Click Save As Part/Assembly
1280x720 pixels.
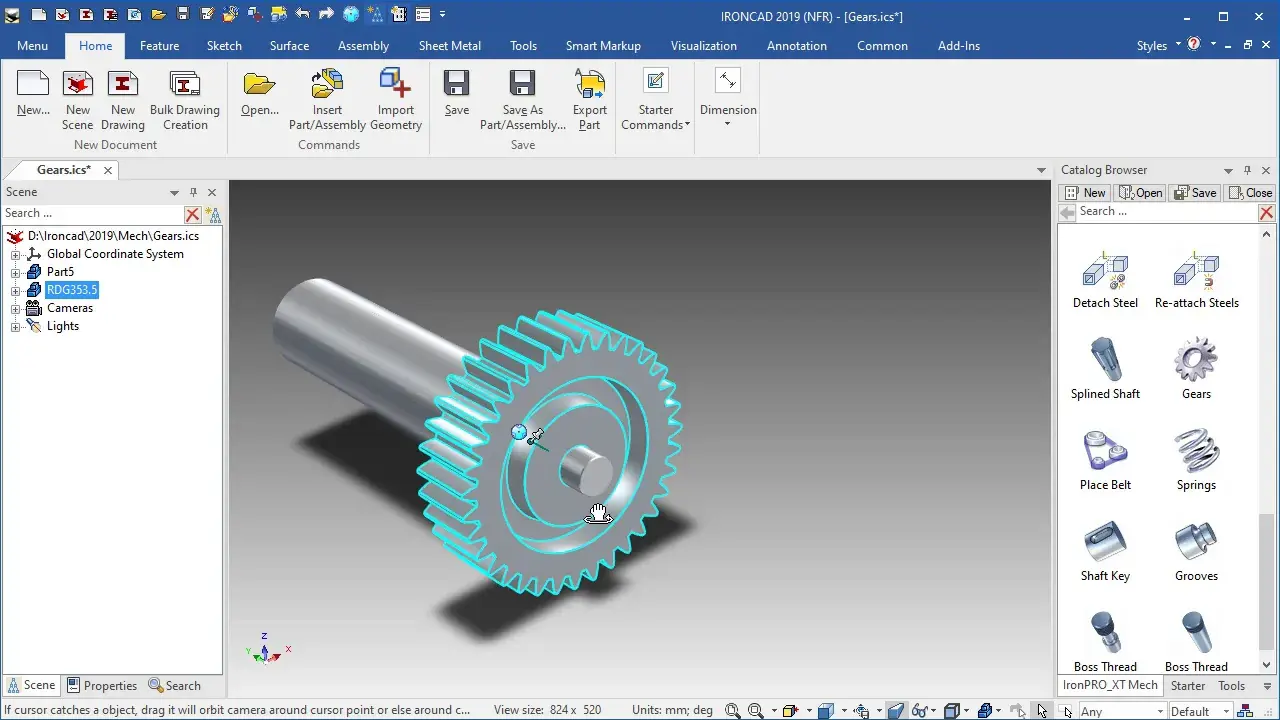click(x=523, y=100)
